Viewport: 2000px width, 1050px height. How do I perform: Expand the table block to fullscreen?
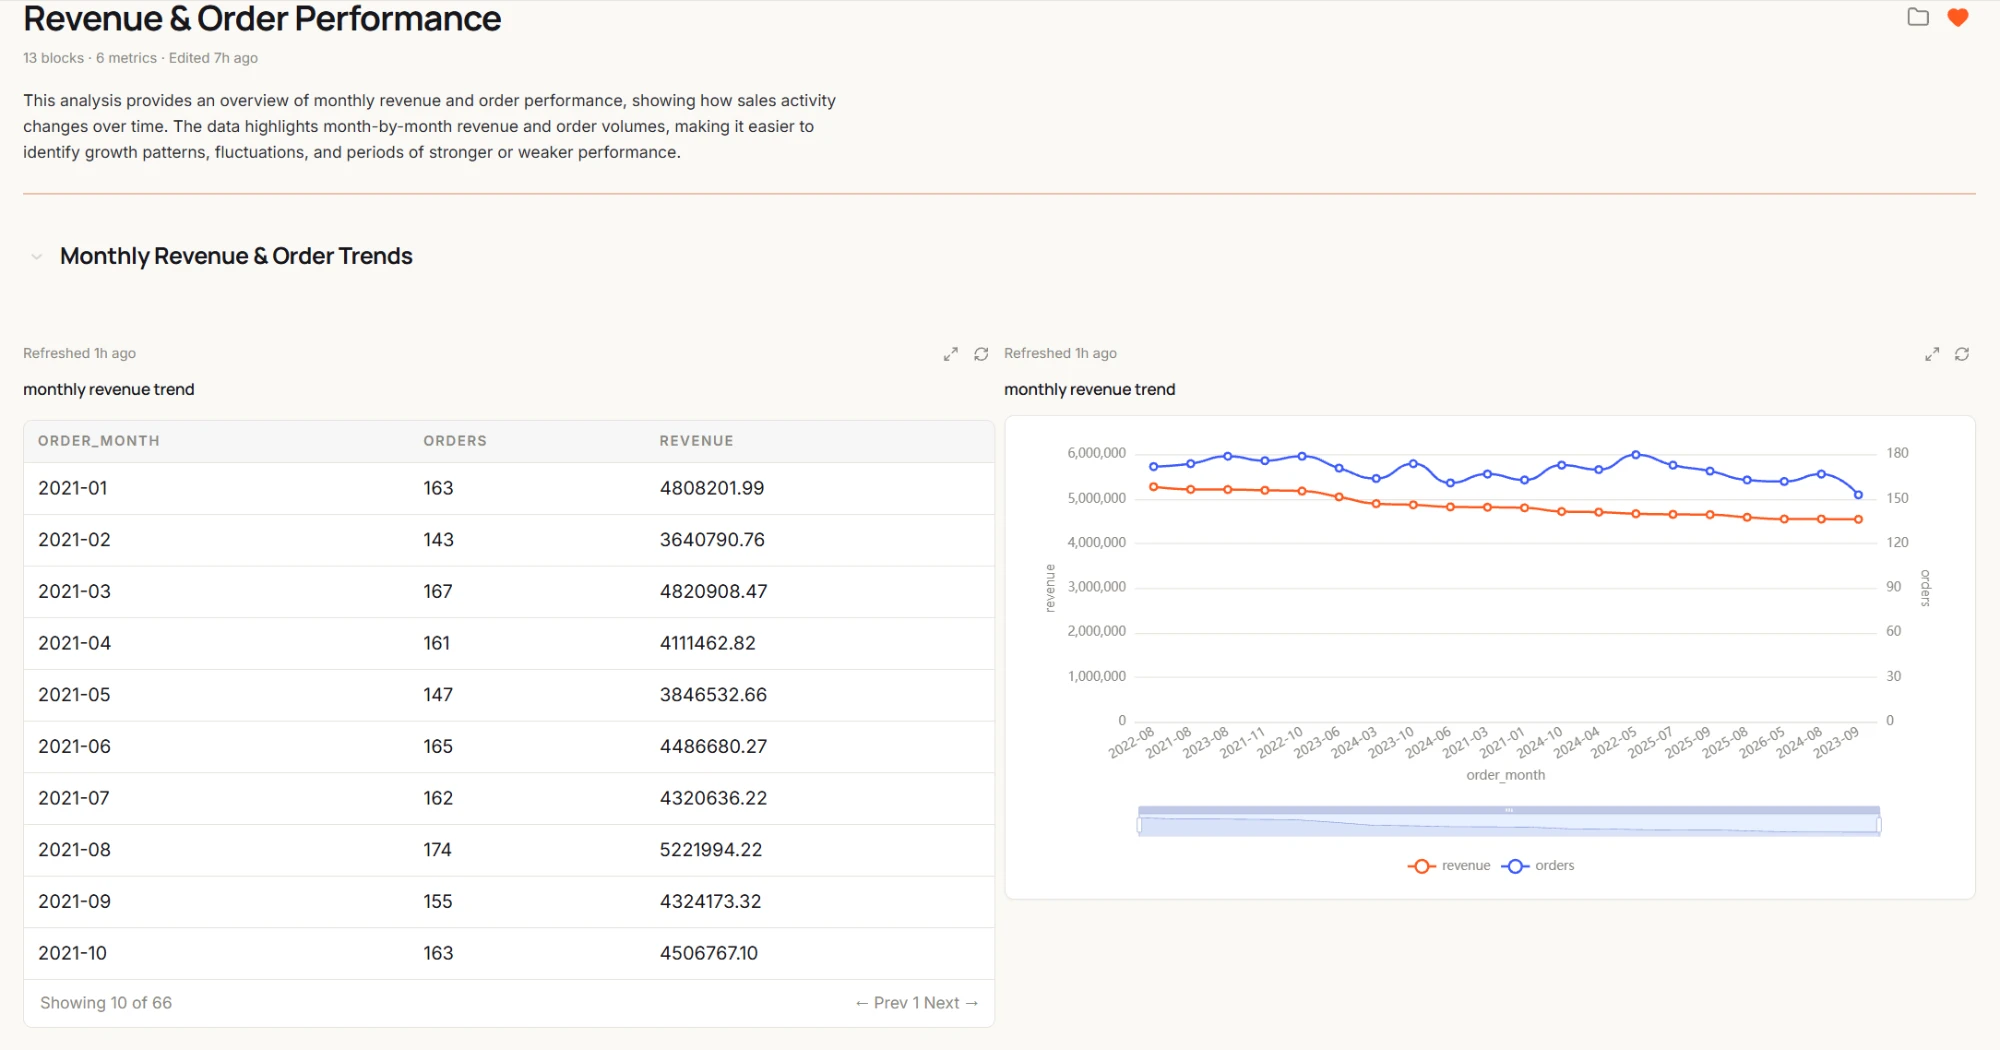pos(951,354)
